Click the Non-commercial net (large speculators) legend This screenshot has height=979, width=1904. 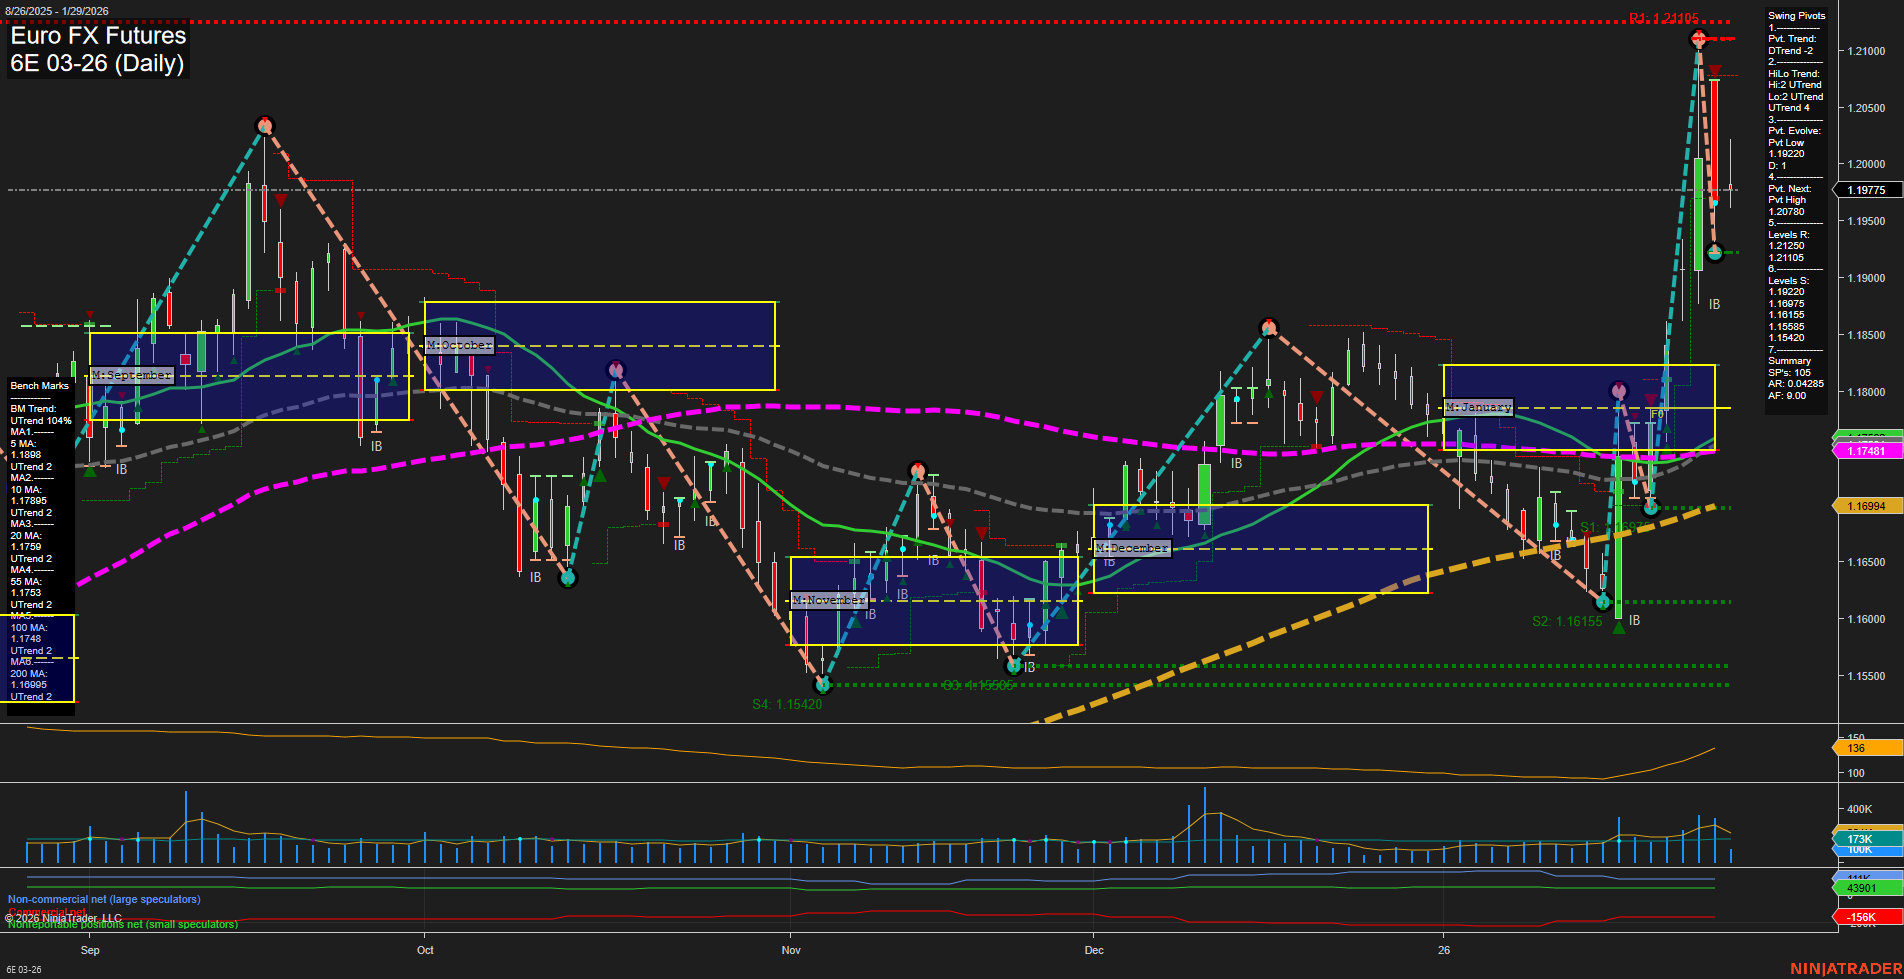click(103, 899)
